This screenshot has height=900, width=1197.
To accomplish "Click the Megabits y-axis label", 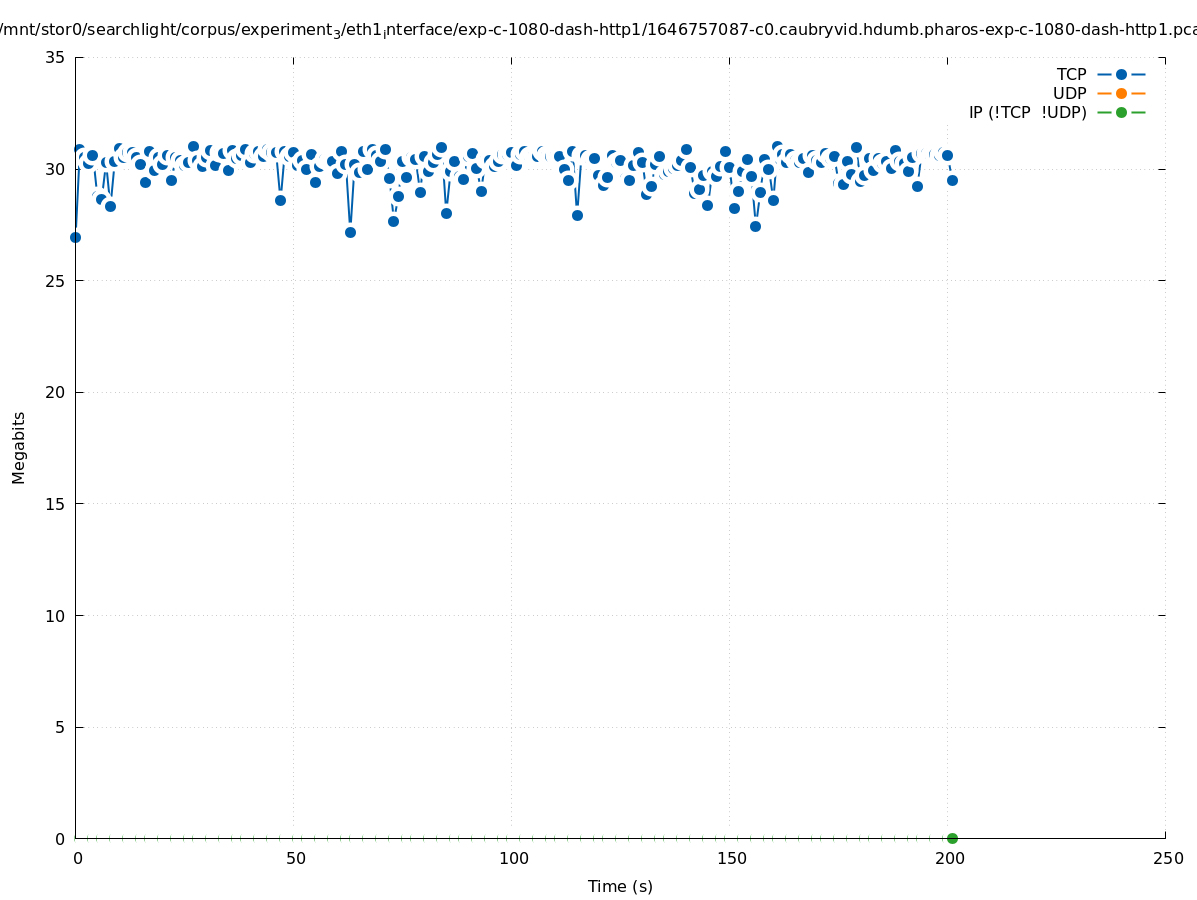I will point(19,447).
